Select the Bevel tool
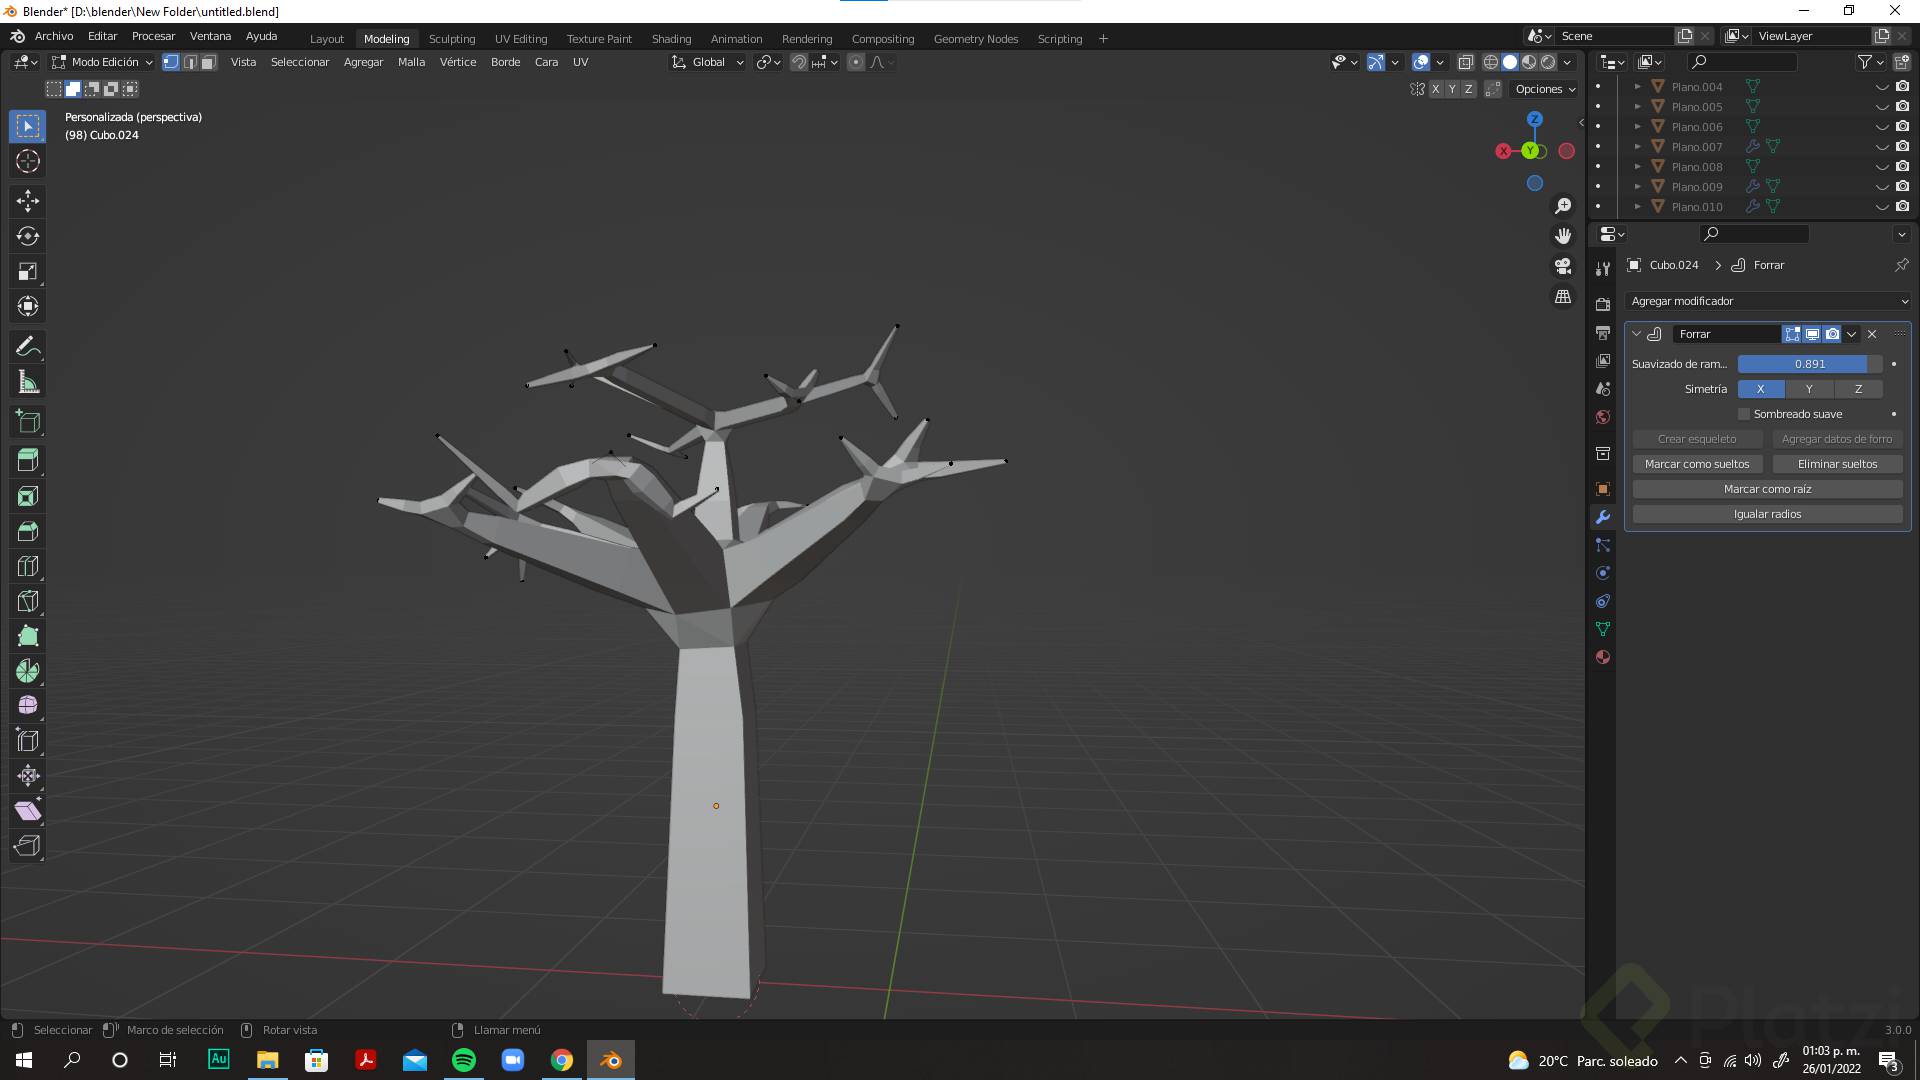This screenshot has width=1920, height=1080. pyautogui.click(x=28, y=531)
